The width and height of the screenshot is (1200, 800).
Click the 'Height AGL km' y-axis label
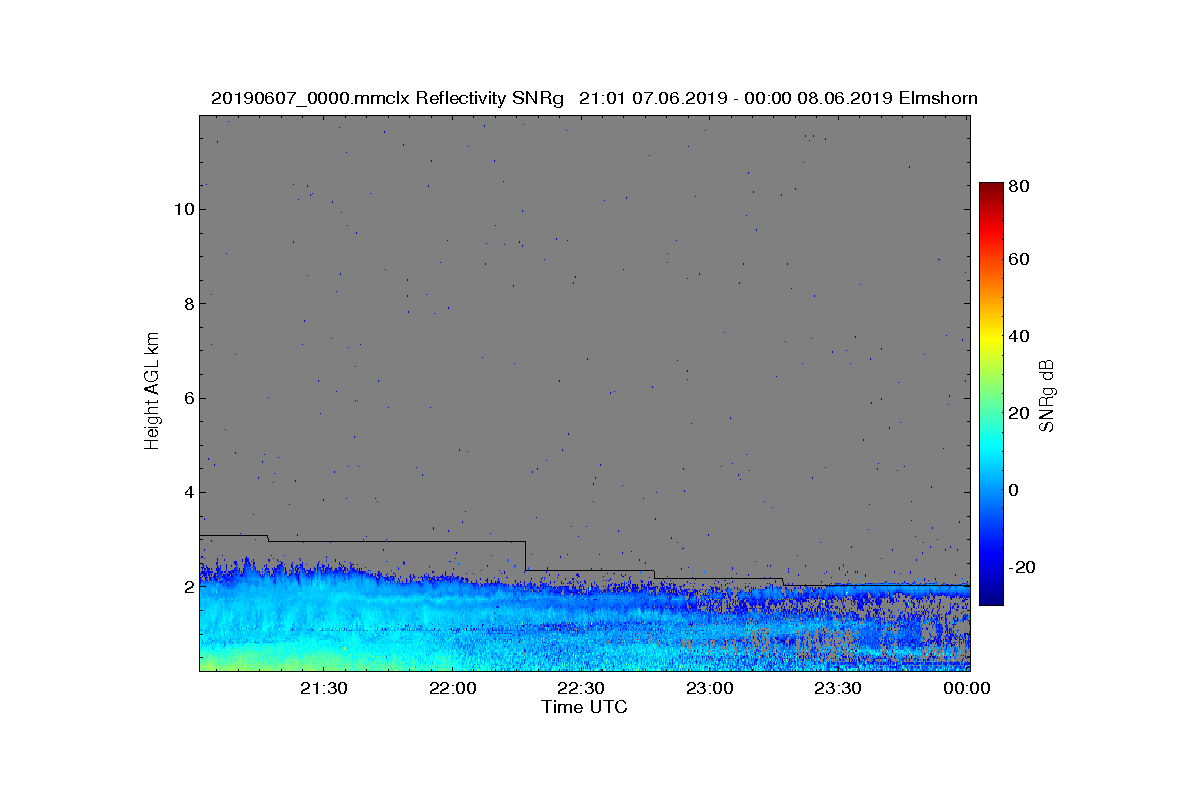[x=152, y=391]
